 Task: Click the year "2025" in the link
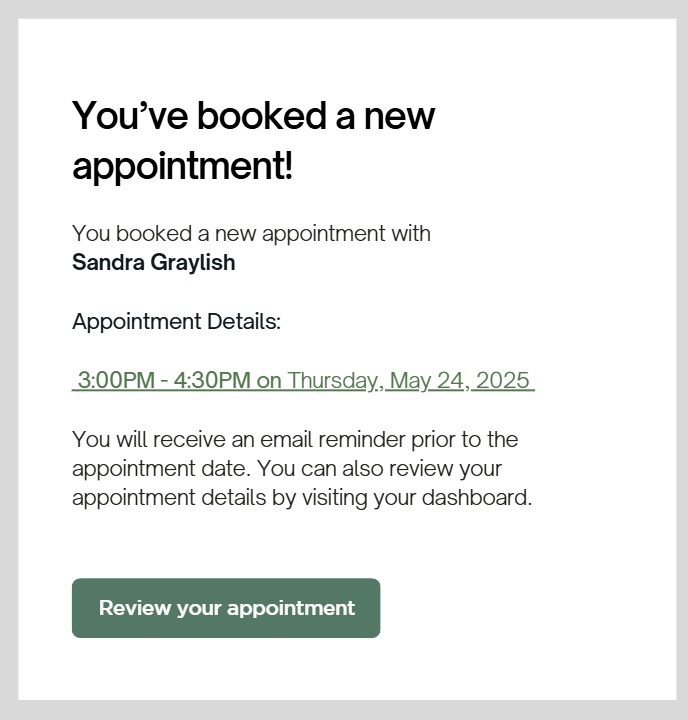(502, 381)
